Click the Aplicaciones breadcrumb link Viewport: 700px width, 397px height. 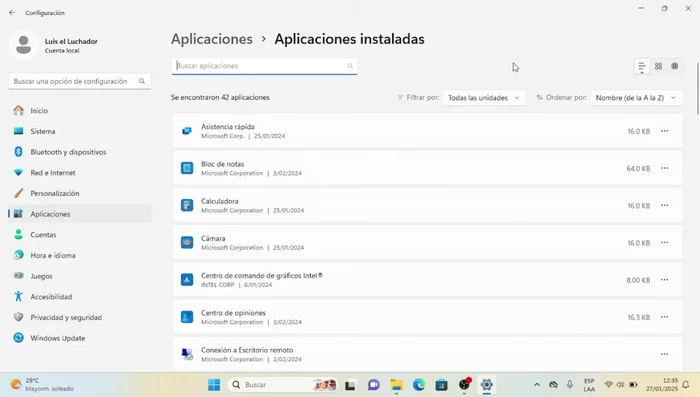212,39
